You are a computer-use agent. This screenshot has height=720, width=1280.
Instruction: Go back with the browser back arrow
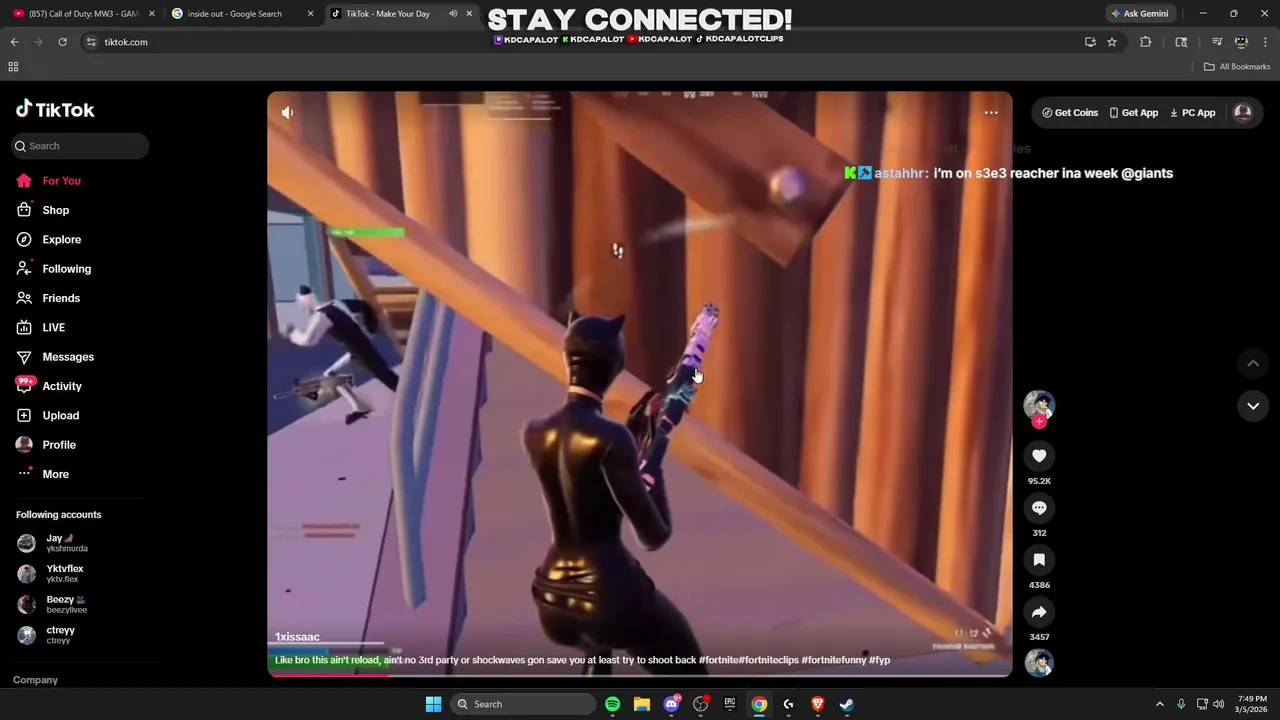[14, 42]
